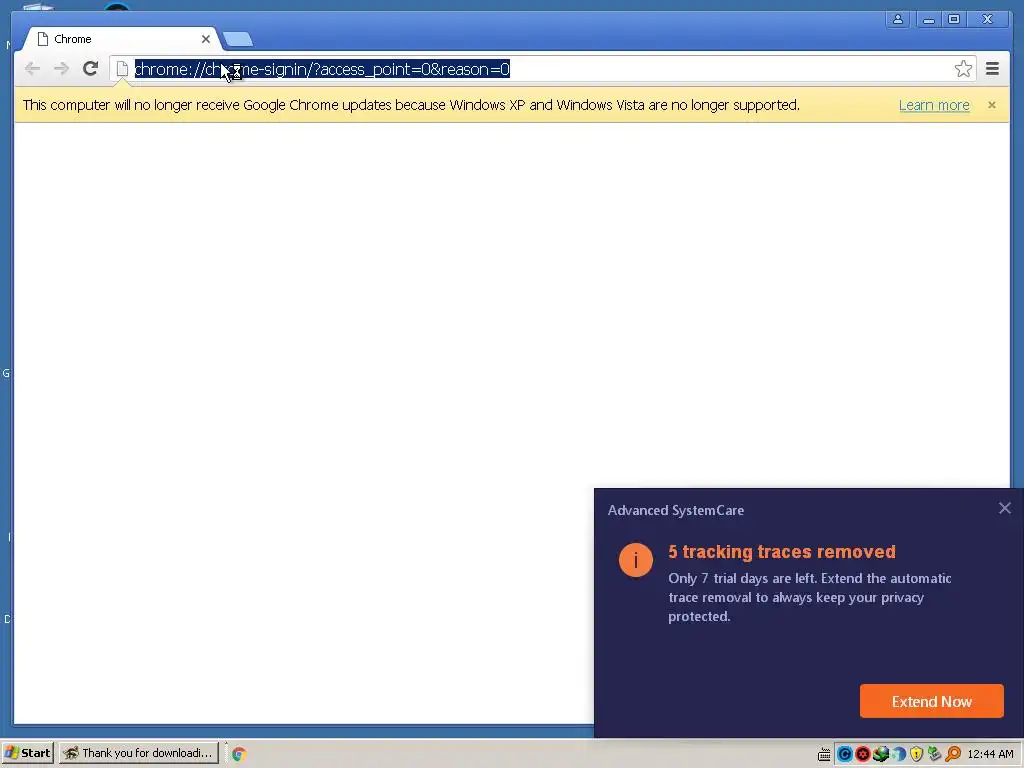Bookmark this page with the star icon
1024x768 pixels.
963,69
